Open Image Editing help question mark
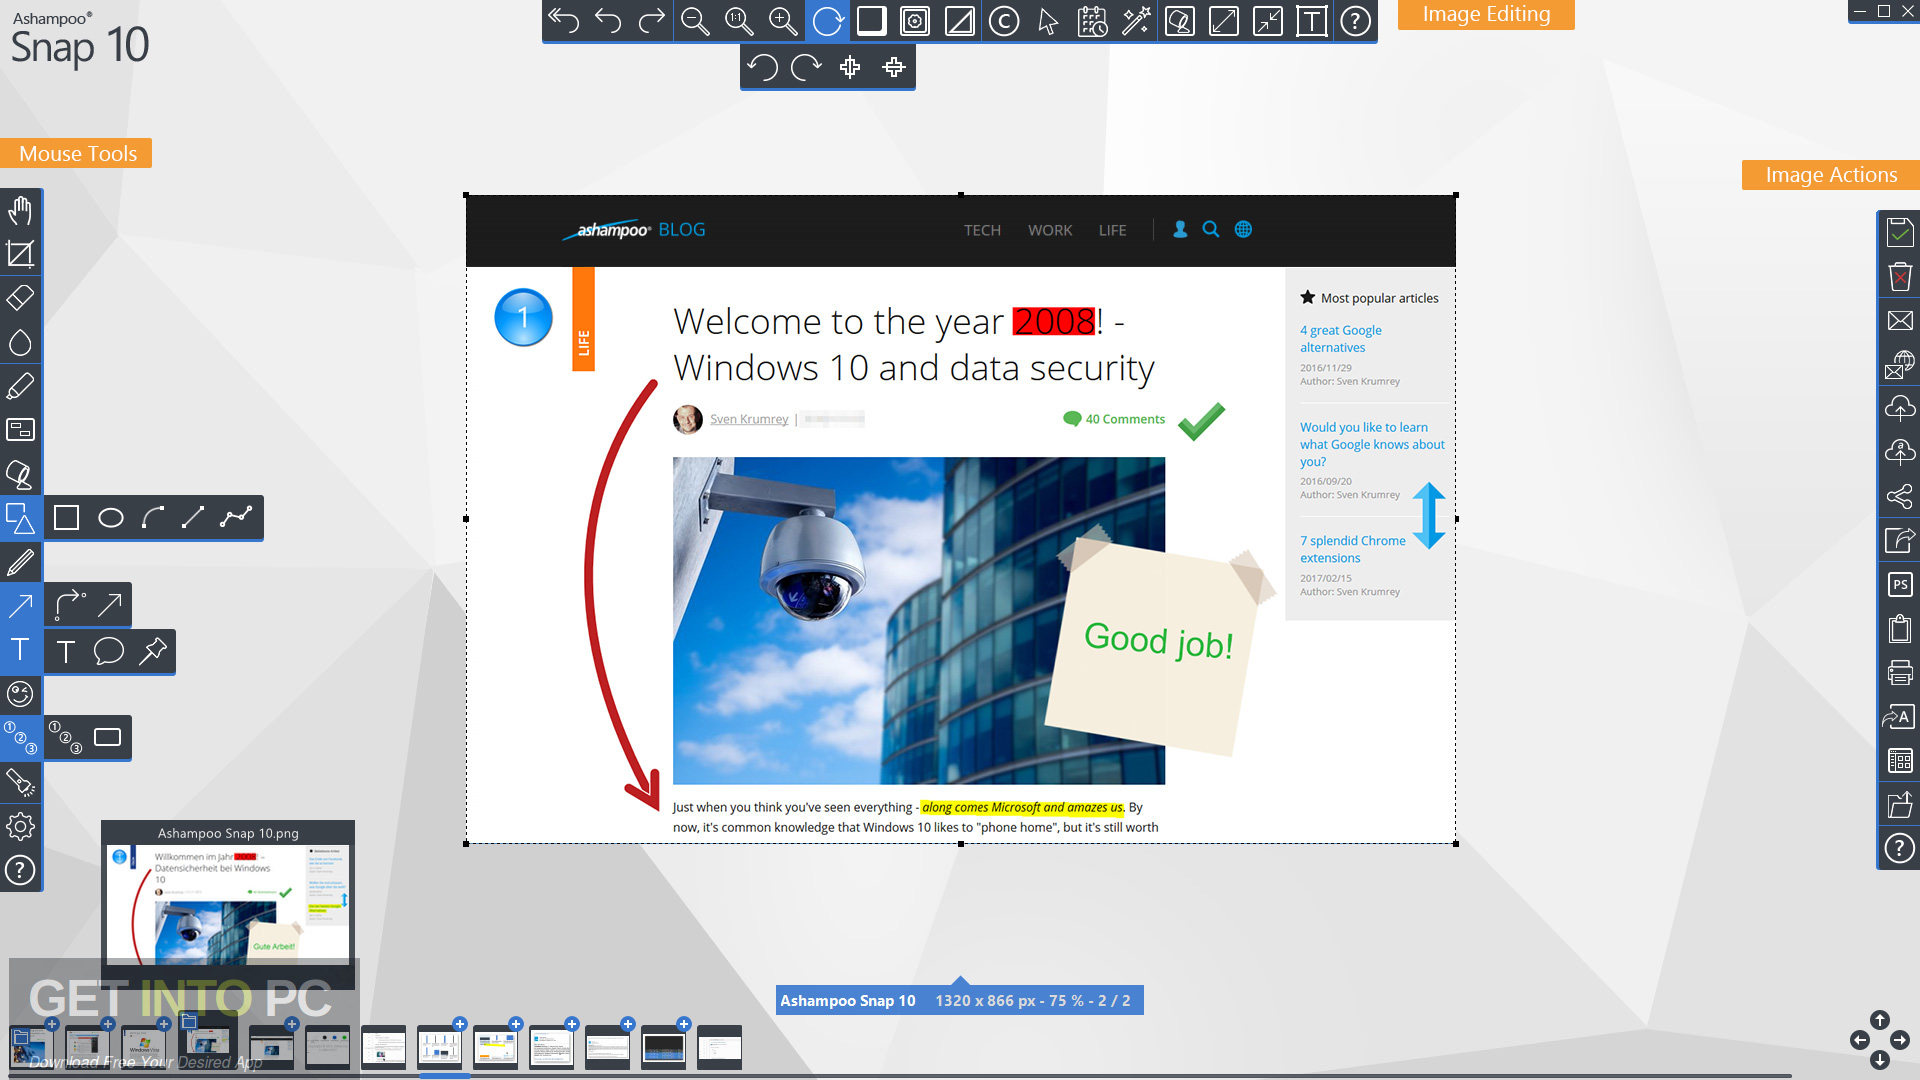The image size is (1920, 1080). pyautogui.click(x=1355, y=21)
